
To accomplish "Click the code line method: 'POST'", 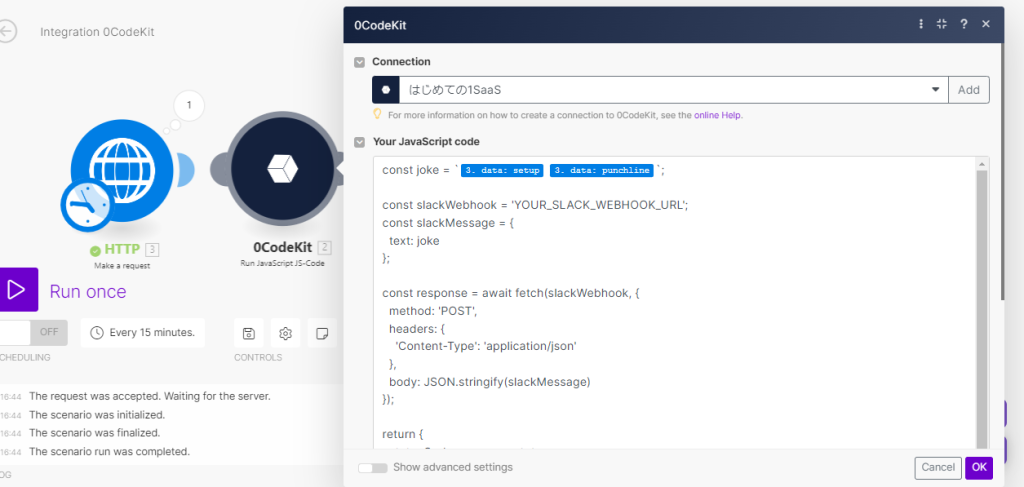I will click(434, 311).
